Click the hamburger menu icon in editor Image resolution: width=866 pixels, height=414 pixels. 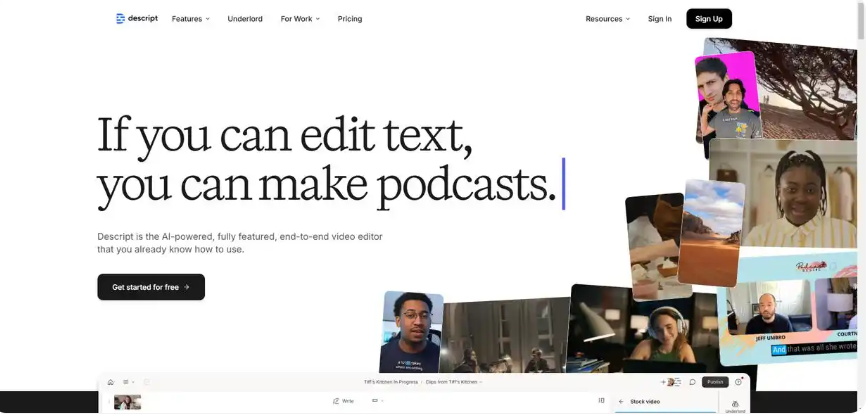click(126, 382)
